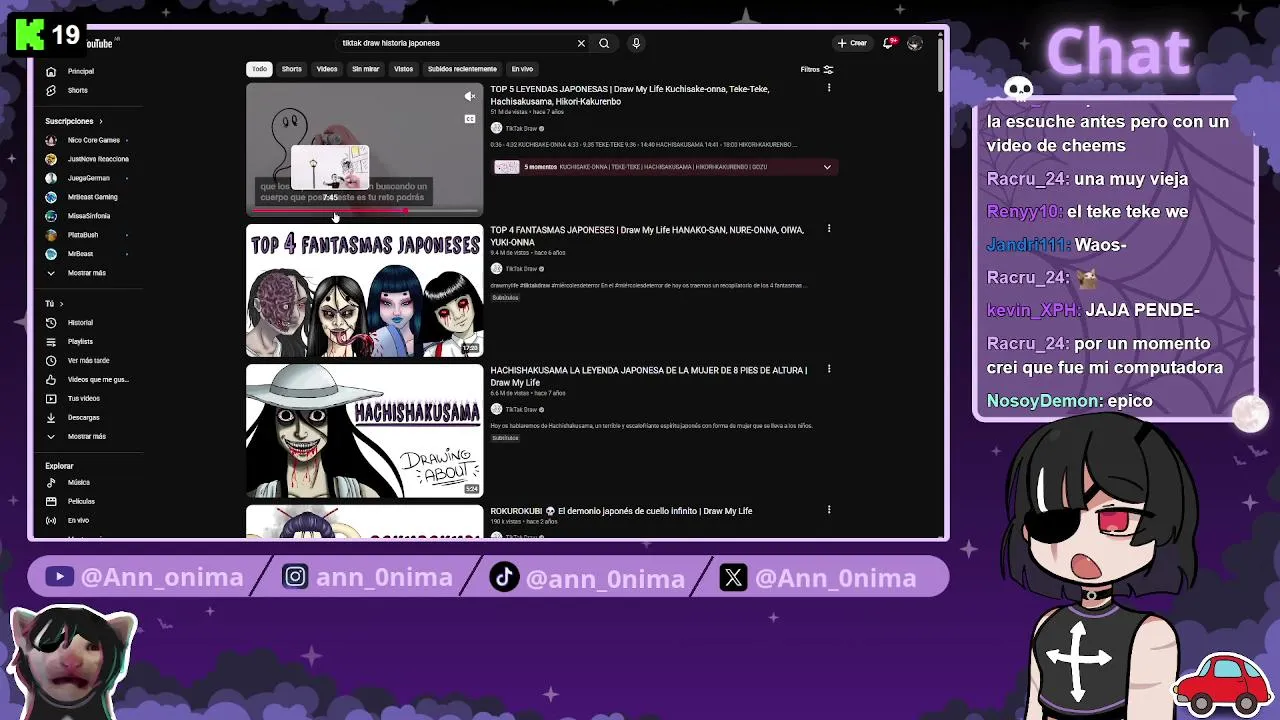The height and width of the screenshot is (720, 1280).
Task: Open Filtros search filters
Action: (817, 70)
